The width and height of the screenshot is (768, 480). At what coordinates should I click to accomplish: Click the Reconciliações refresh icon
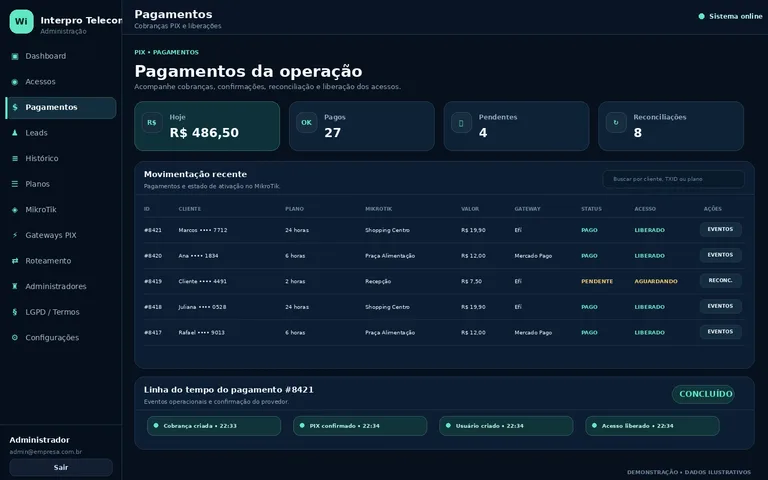point(616,122)
